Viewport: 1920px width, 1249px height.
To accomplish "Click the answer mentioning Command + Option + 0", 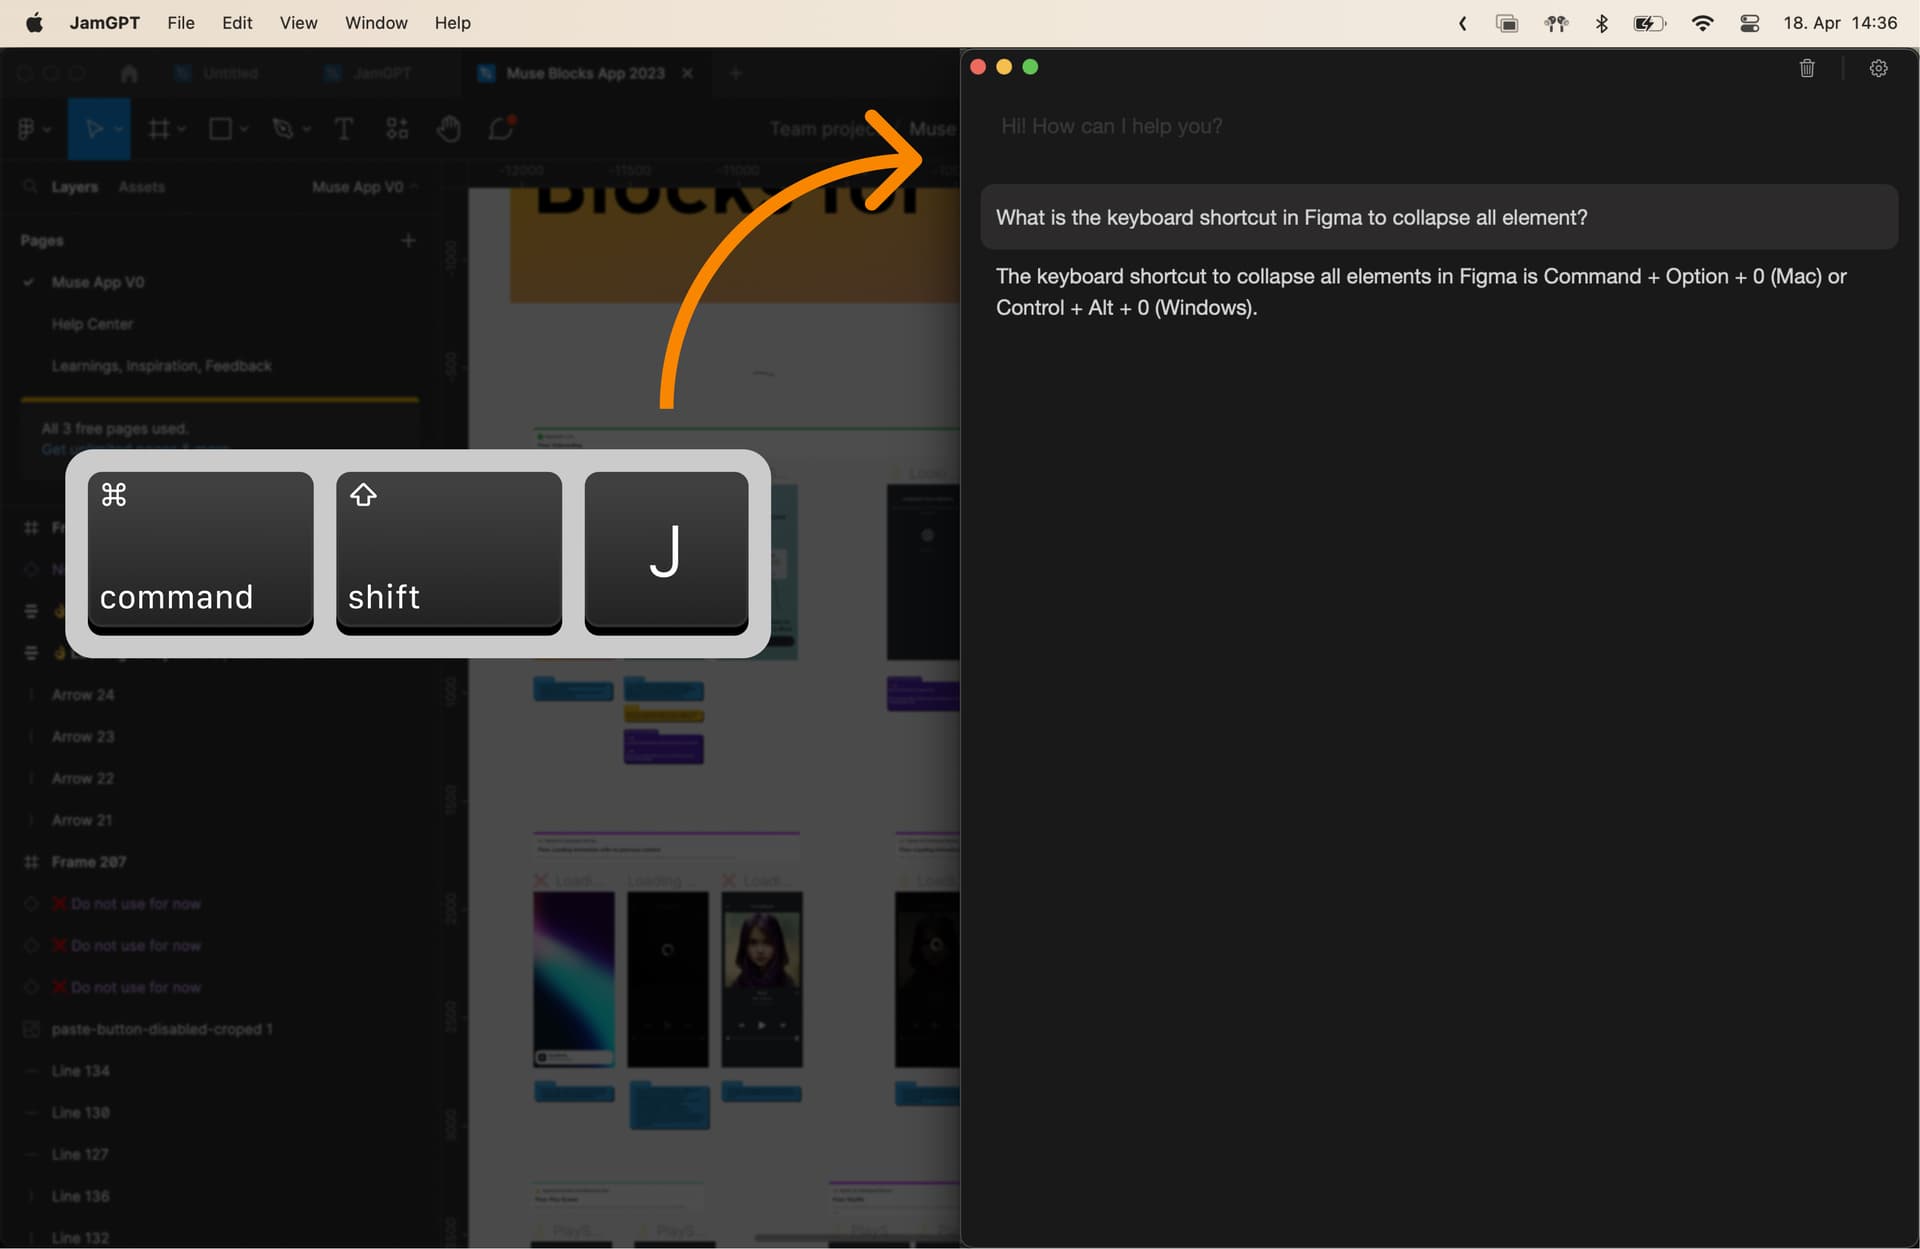I will (1421, 292).
